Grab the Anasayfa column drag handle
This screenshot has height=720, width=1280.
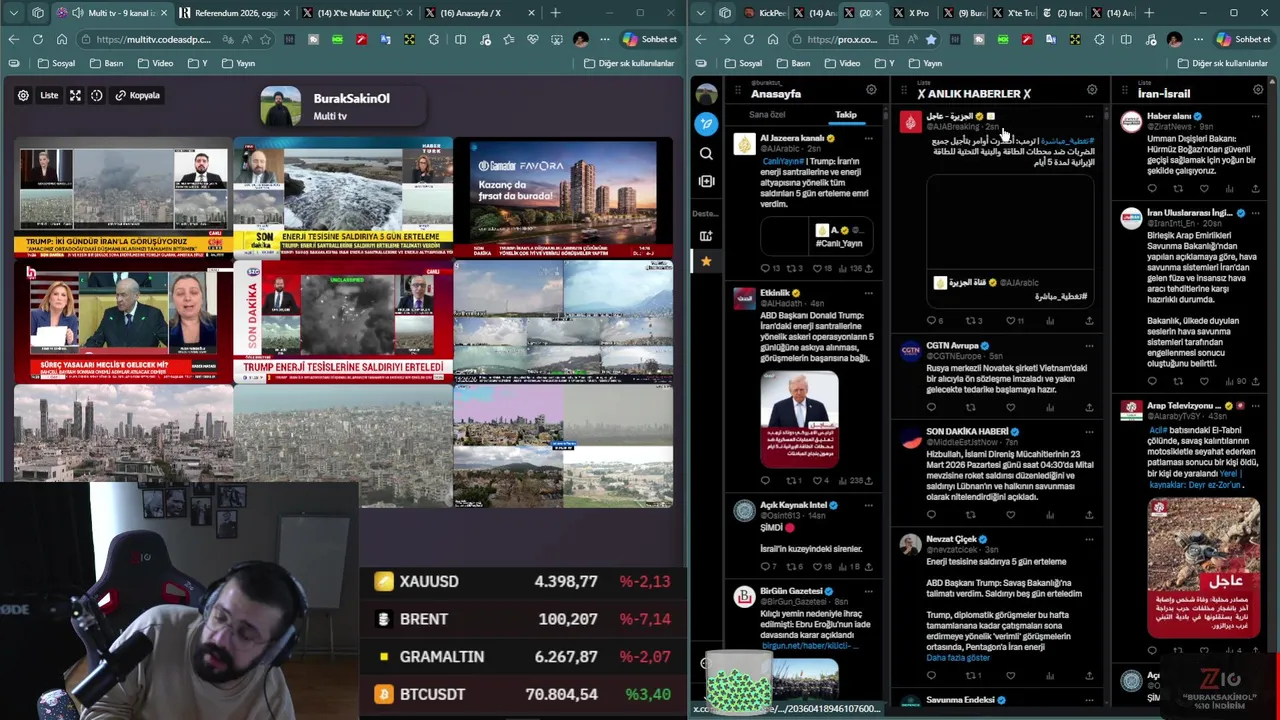coord(739,91)
